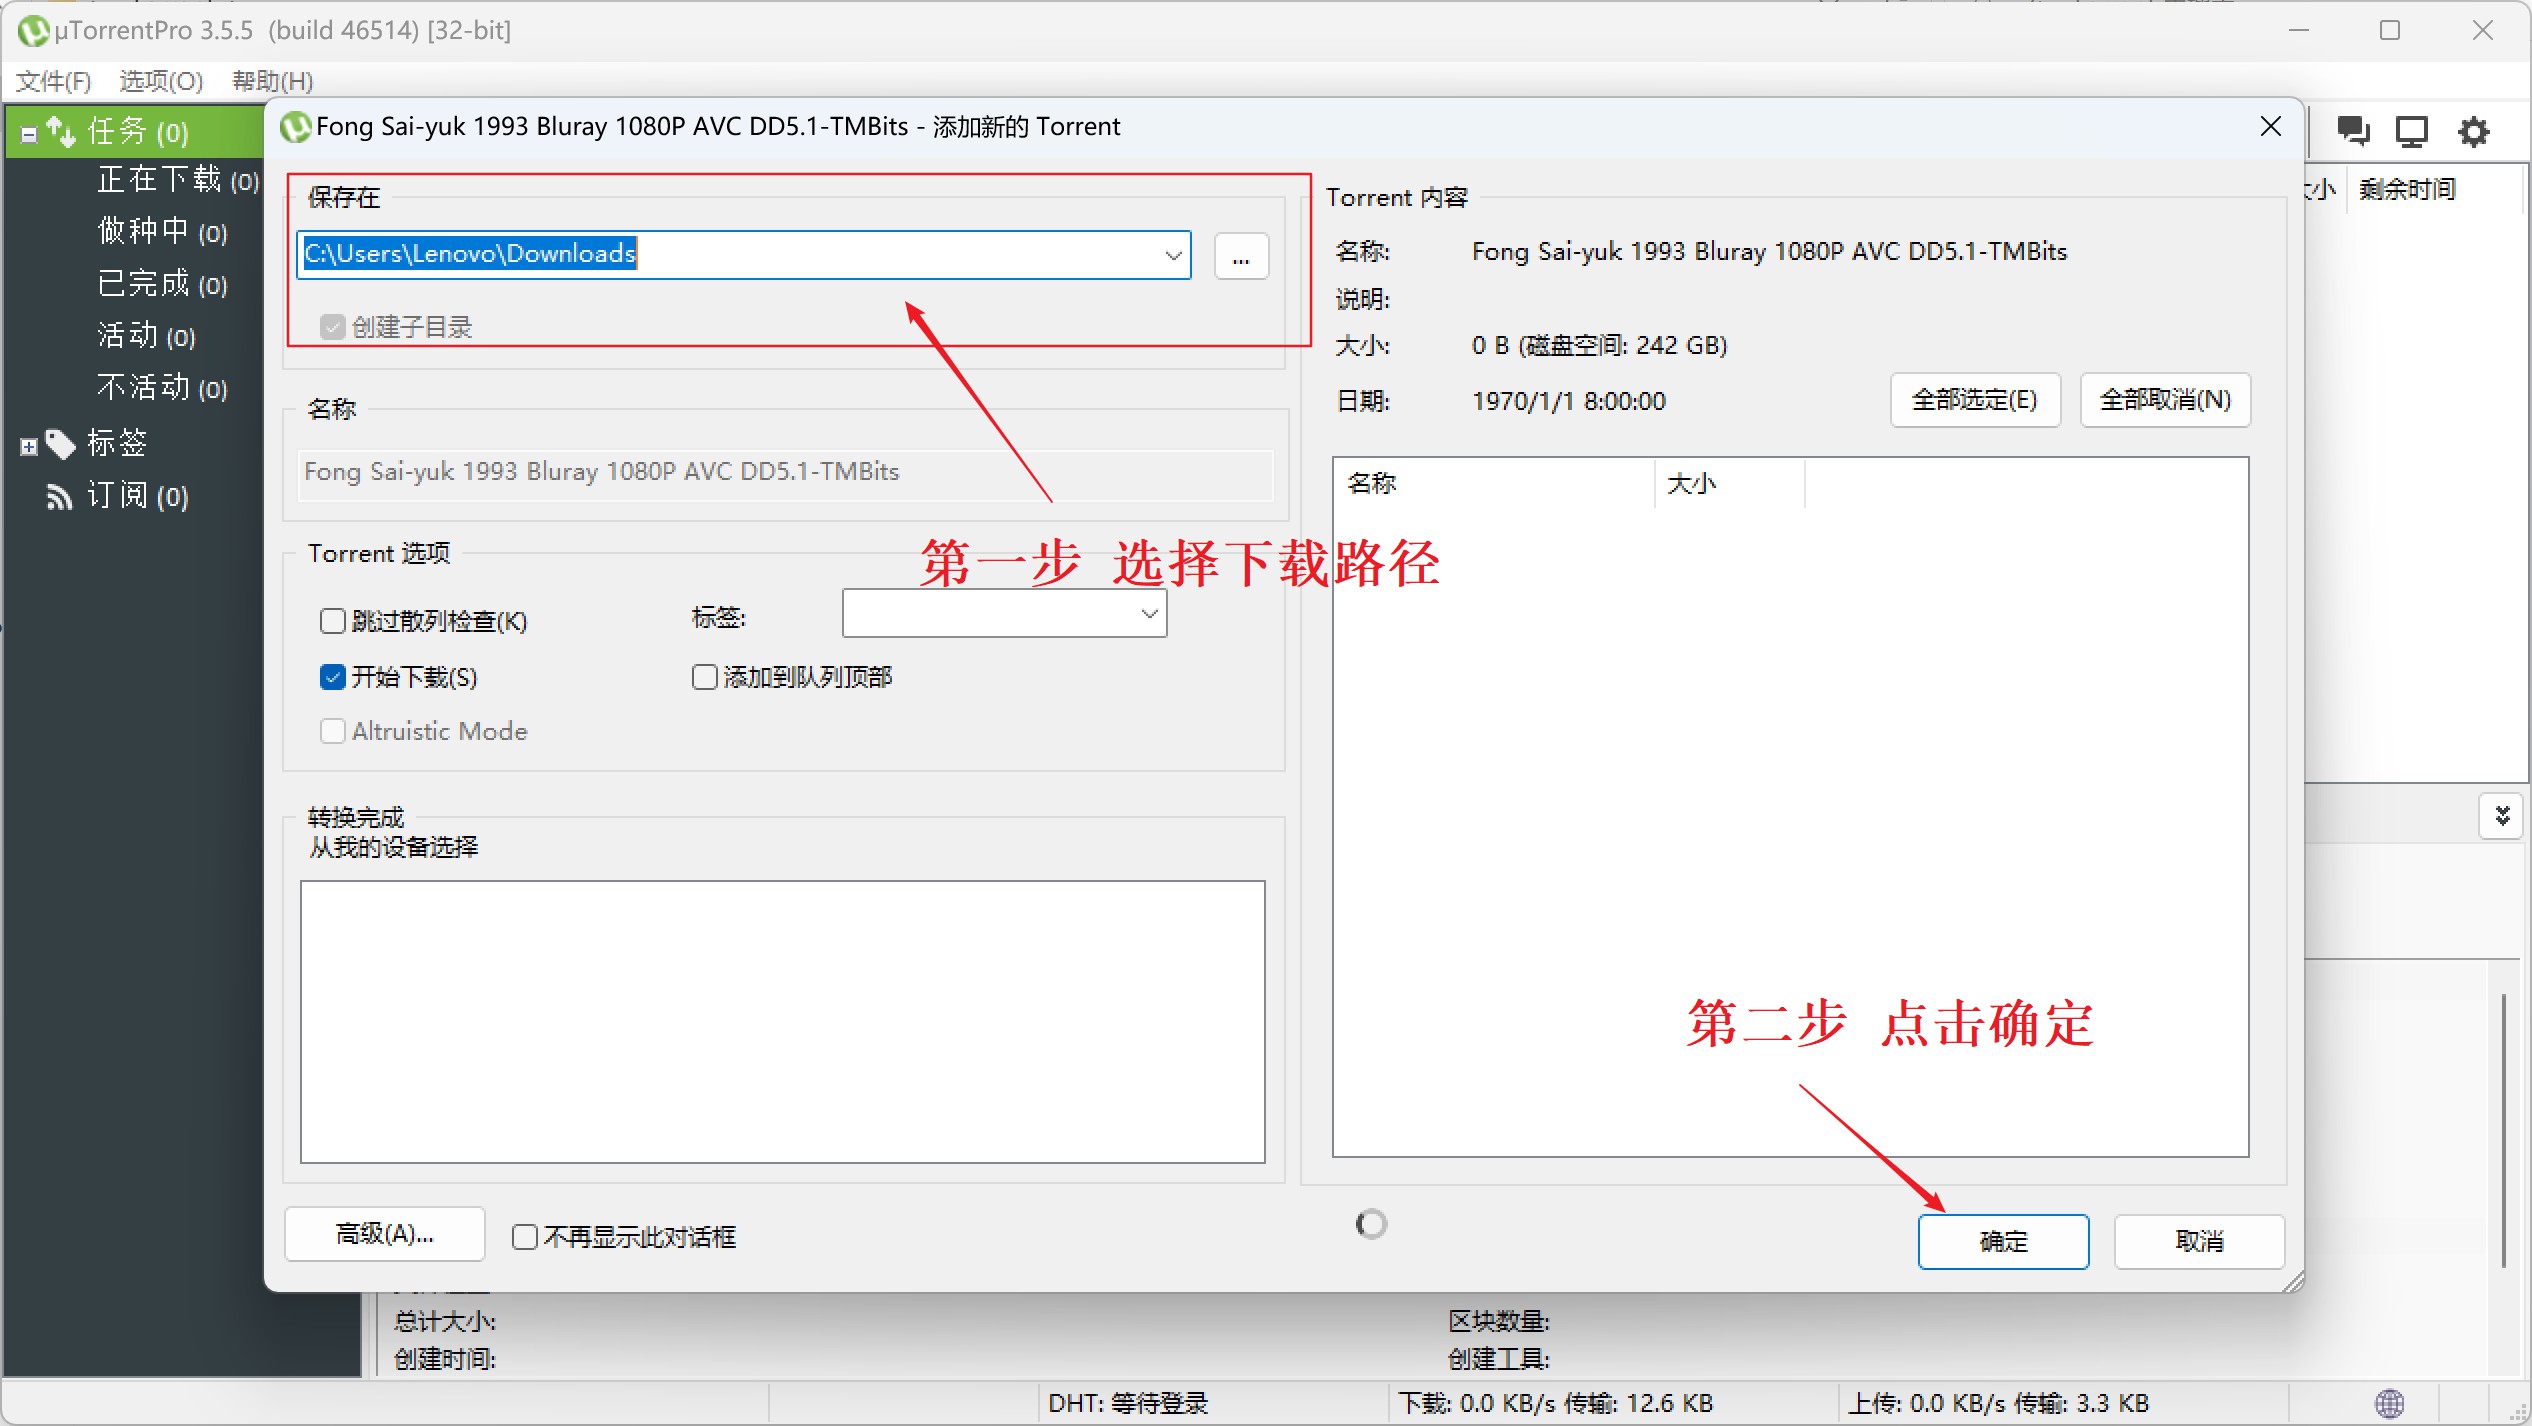Enable 添加到队列顶部 checkbox
This screenshot has height=1426, width=2532.
point(704,677)
